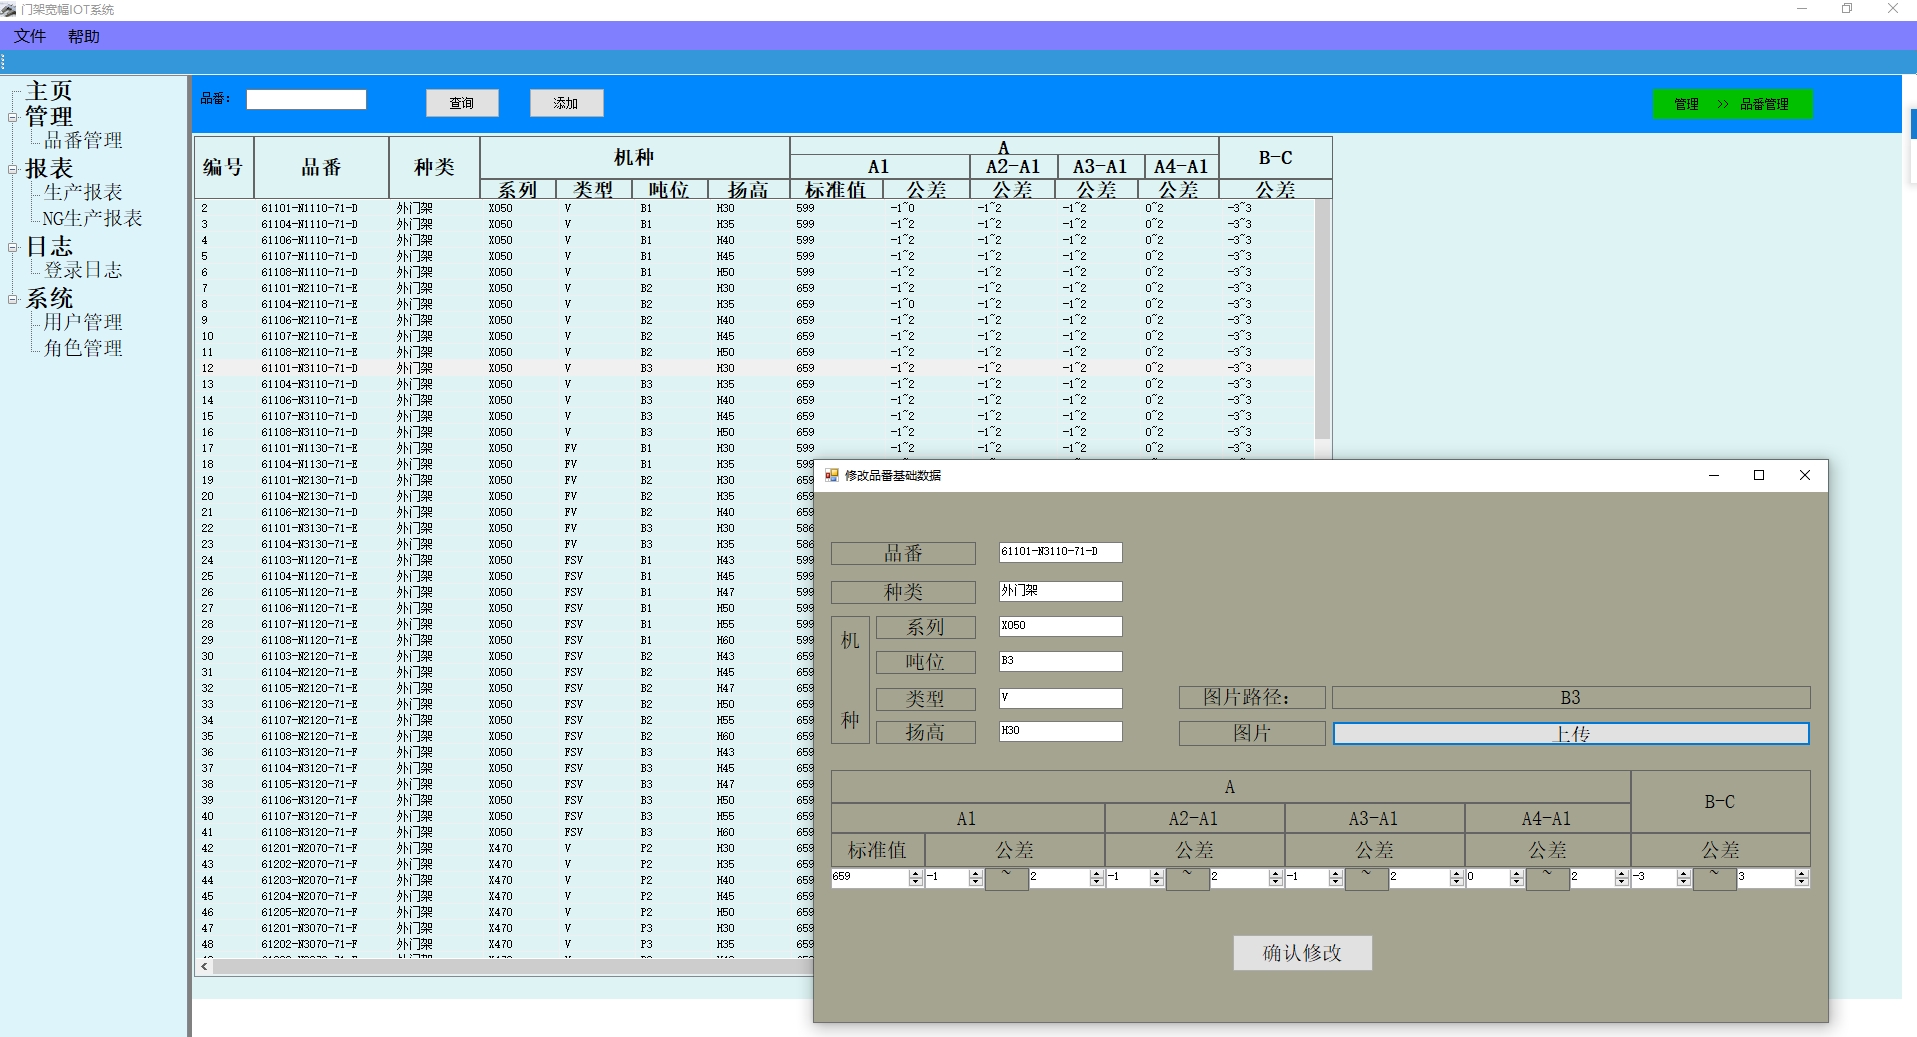This screenshot has height=1037, width=1917.
Task: Focus the dialog 扬高 field H30
Action: click(1060, 731)
